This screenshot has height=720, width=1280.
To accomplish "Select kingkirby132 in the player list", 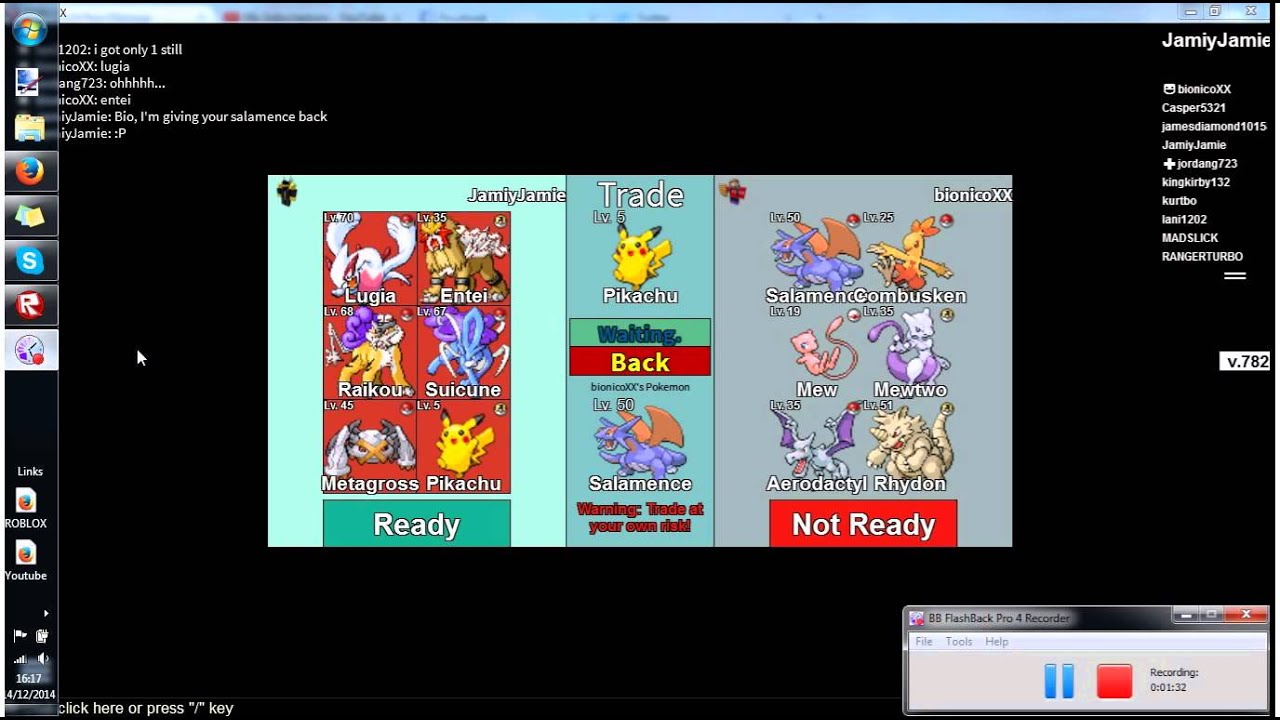I will 1196,183.
